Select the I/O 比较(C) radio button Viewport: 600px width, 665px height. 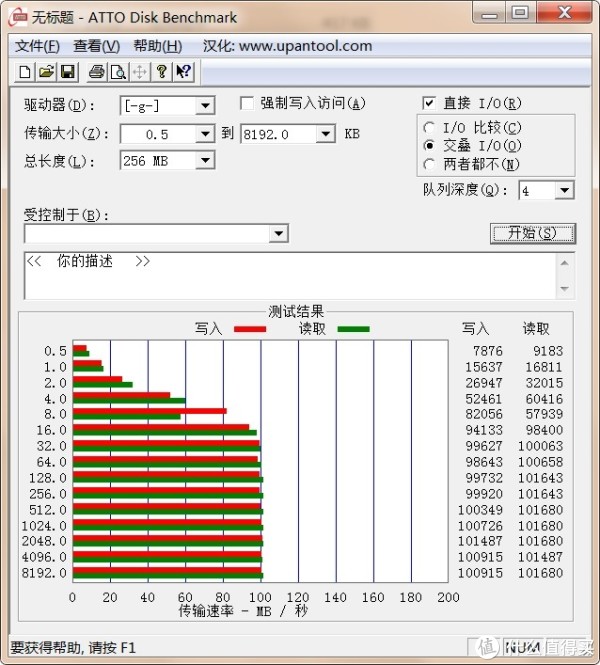point(429,127)
